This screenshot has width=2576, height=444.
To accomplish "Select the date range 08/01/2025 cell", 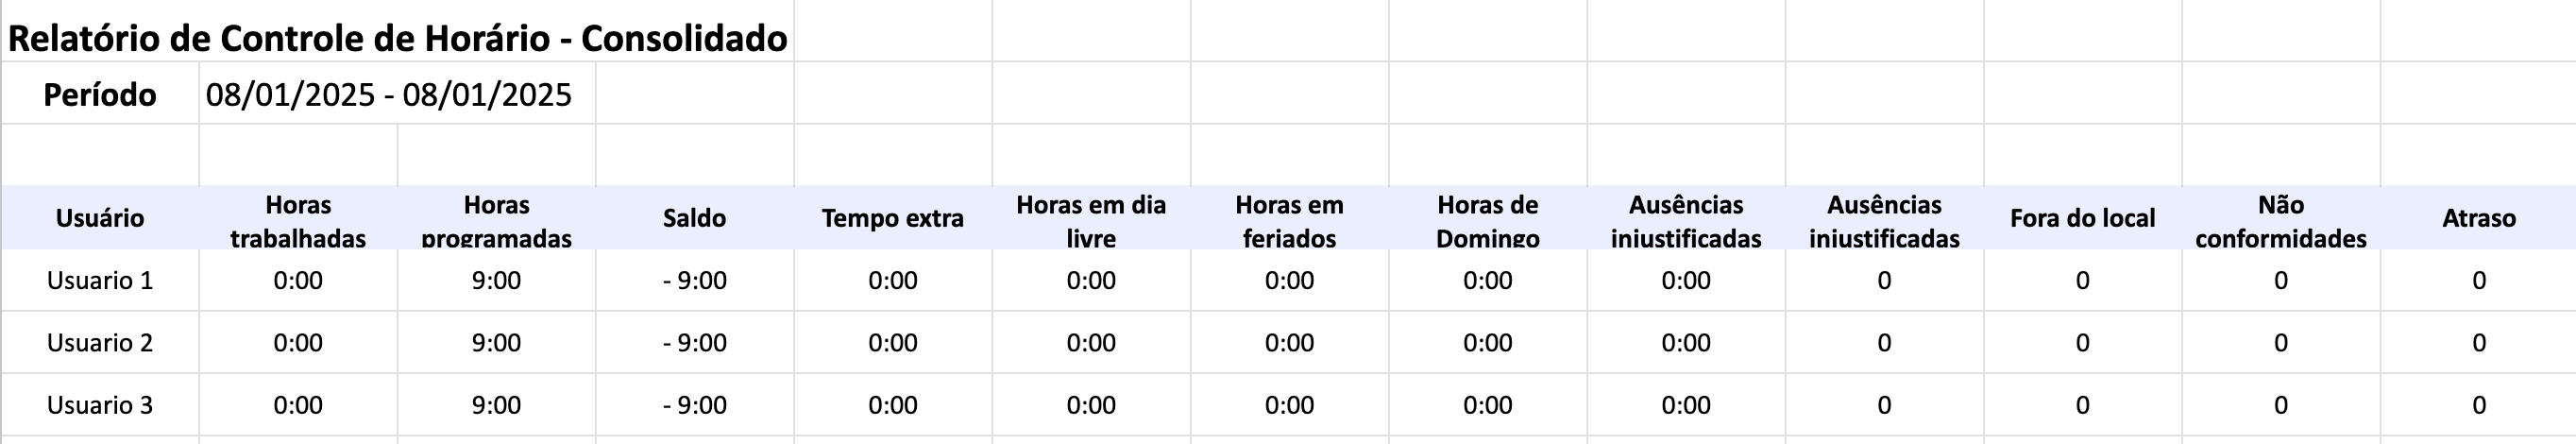I will [x=397, y=94].
